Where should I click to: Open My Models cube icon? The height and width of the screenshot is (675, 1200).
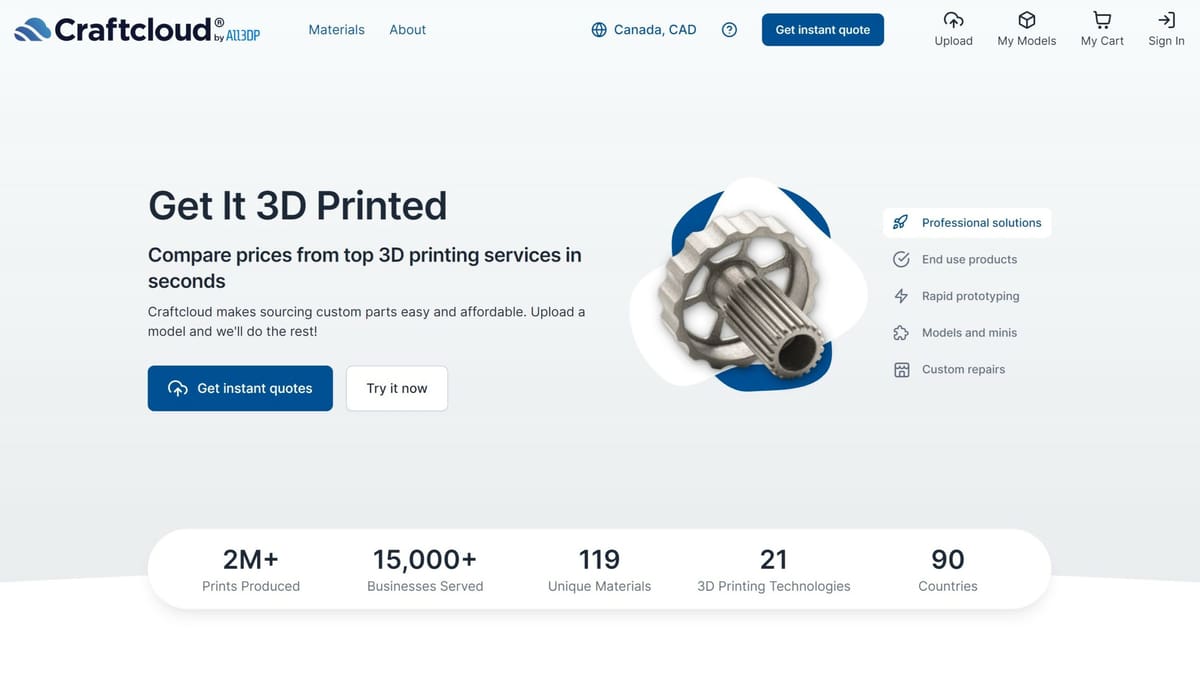click(1026, 20)
